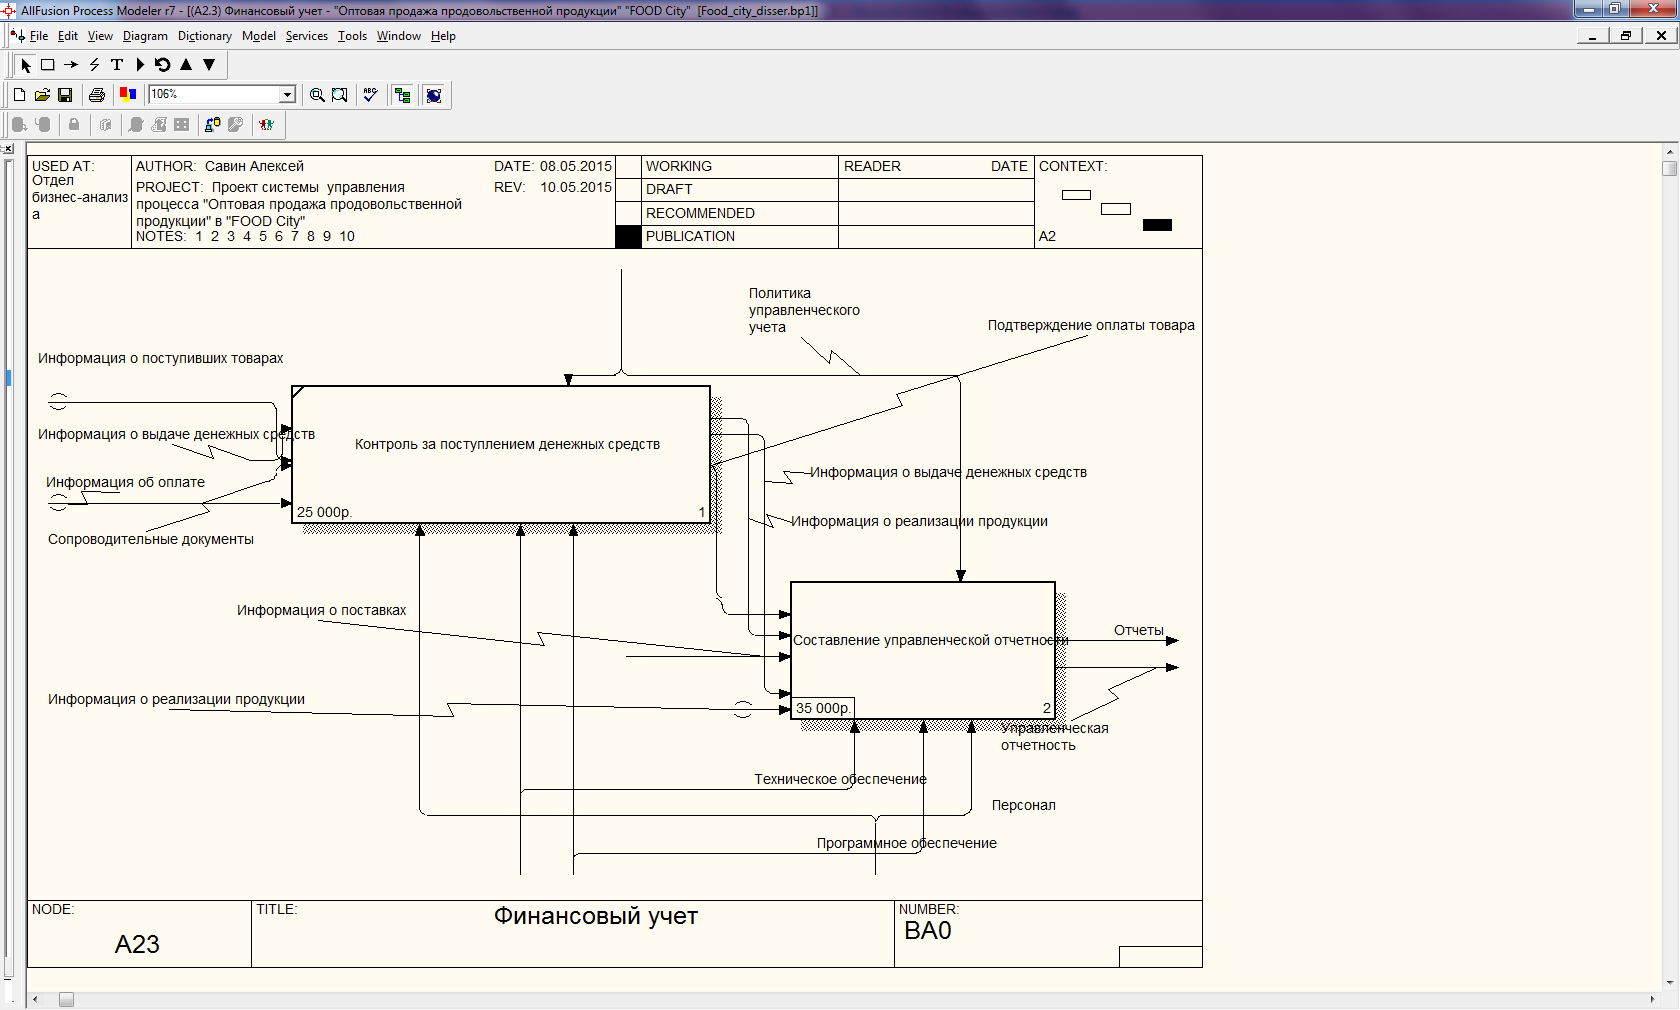Screen dimensions: 1680x1010
Task: Select the Squiggle lightning tool
Action: point(94,65)
